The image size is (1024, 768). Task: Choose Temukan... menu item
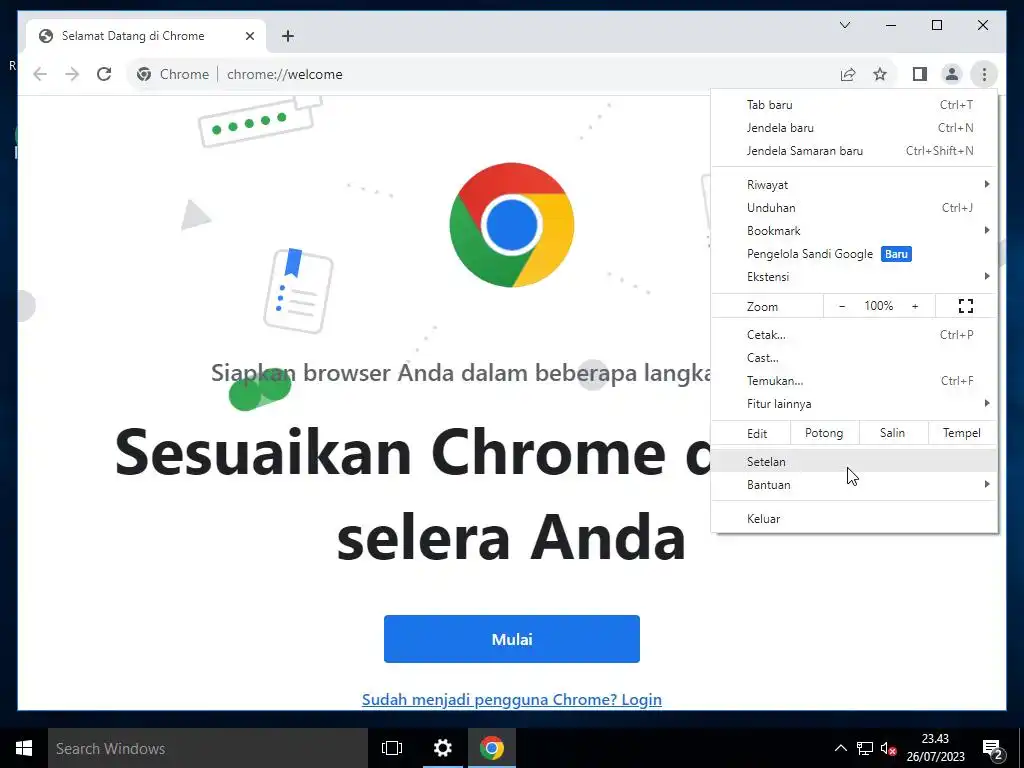point(854,381)
